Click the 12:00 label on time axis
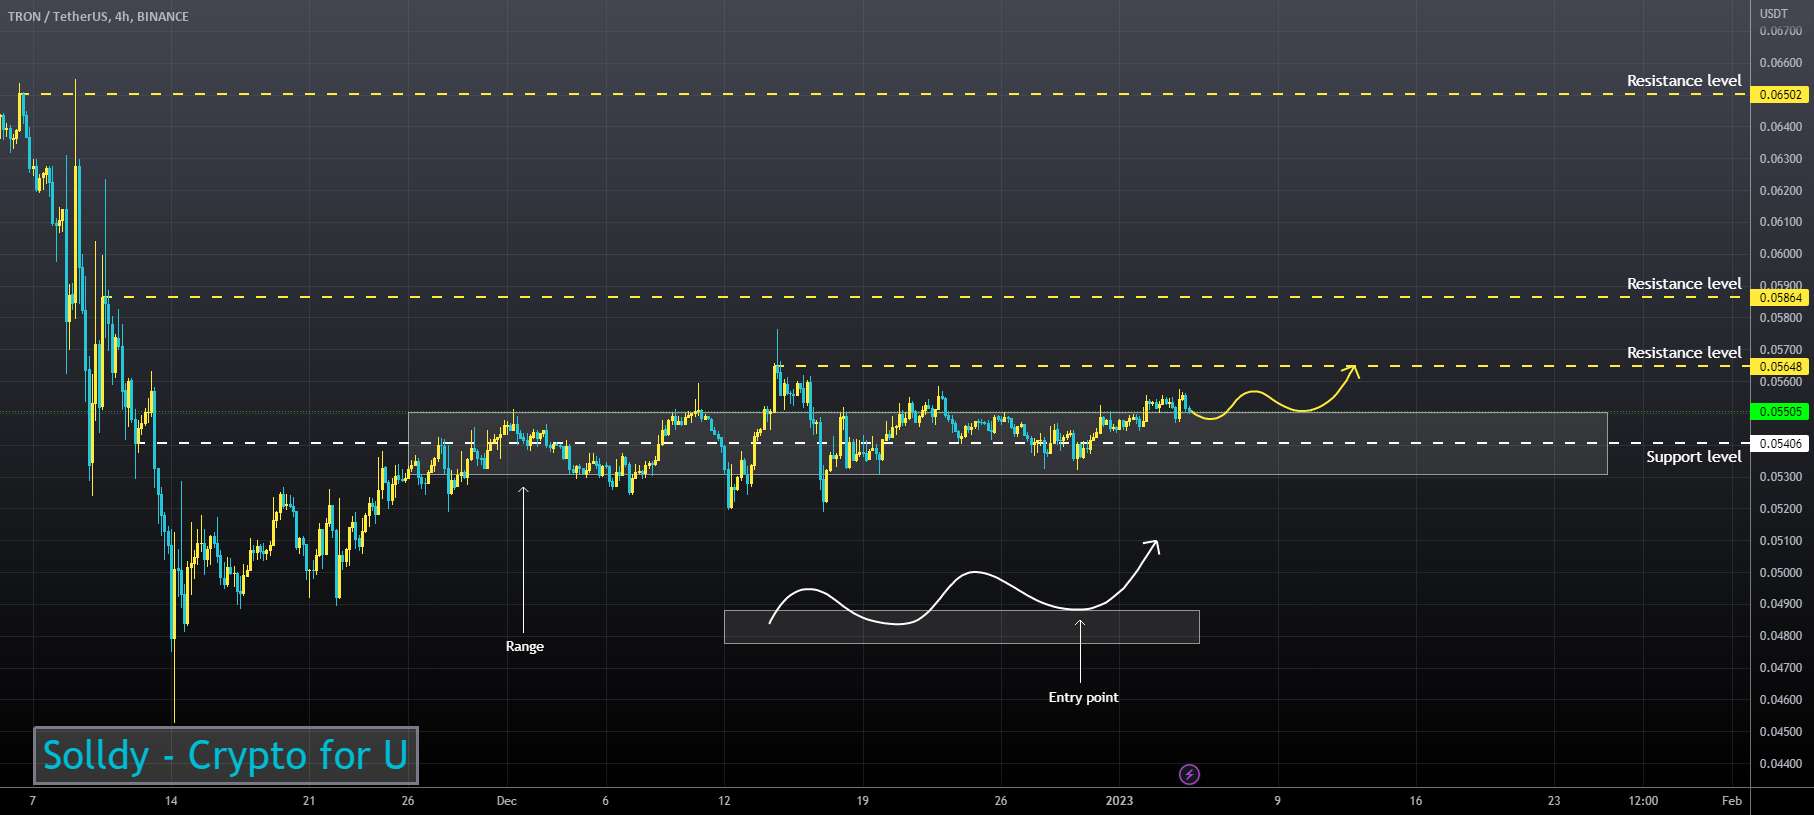1814x815 pixels. click(1643, 801)
